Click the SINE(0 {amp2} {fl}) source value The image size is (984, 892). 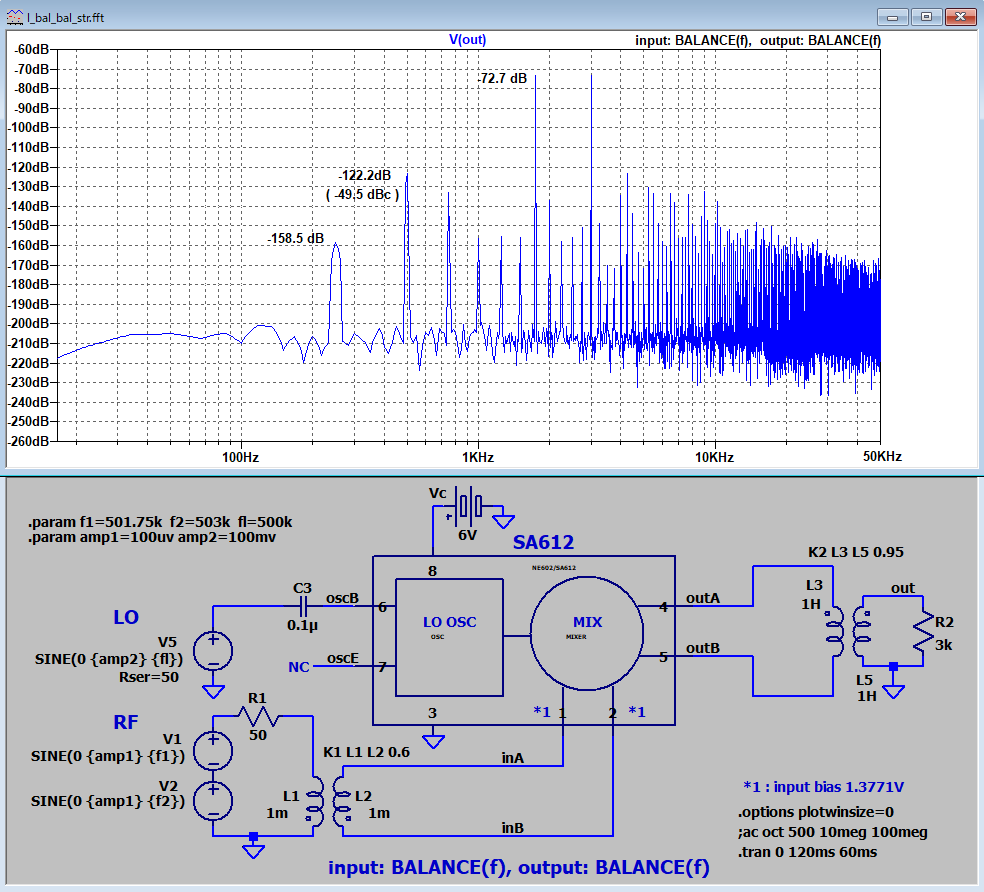109,660
